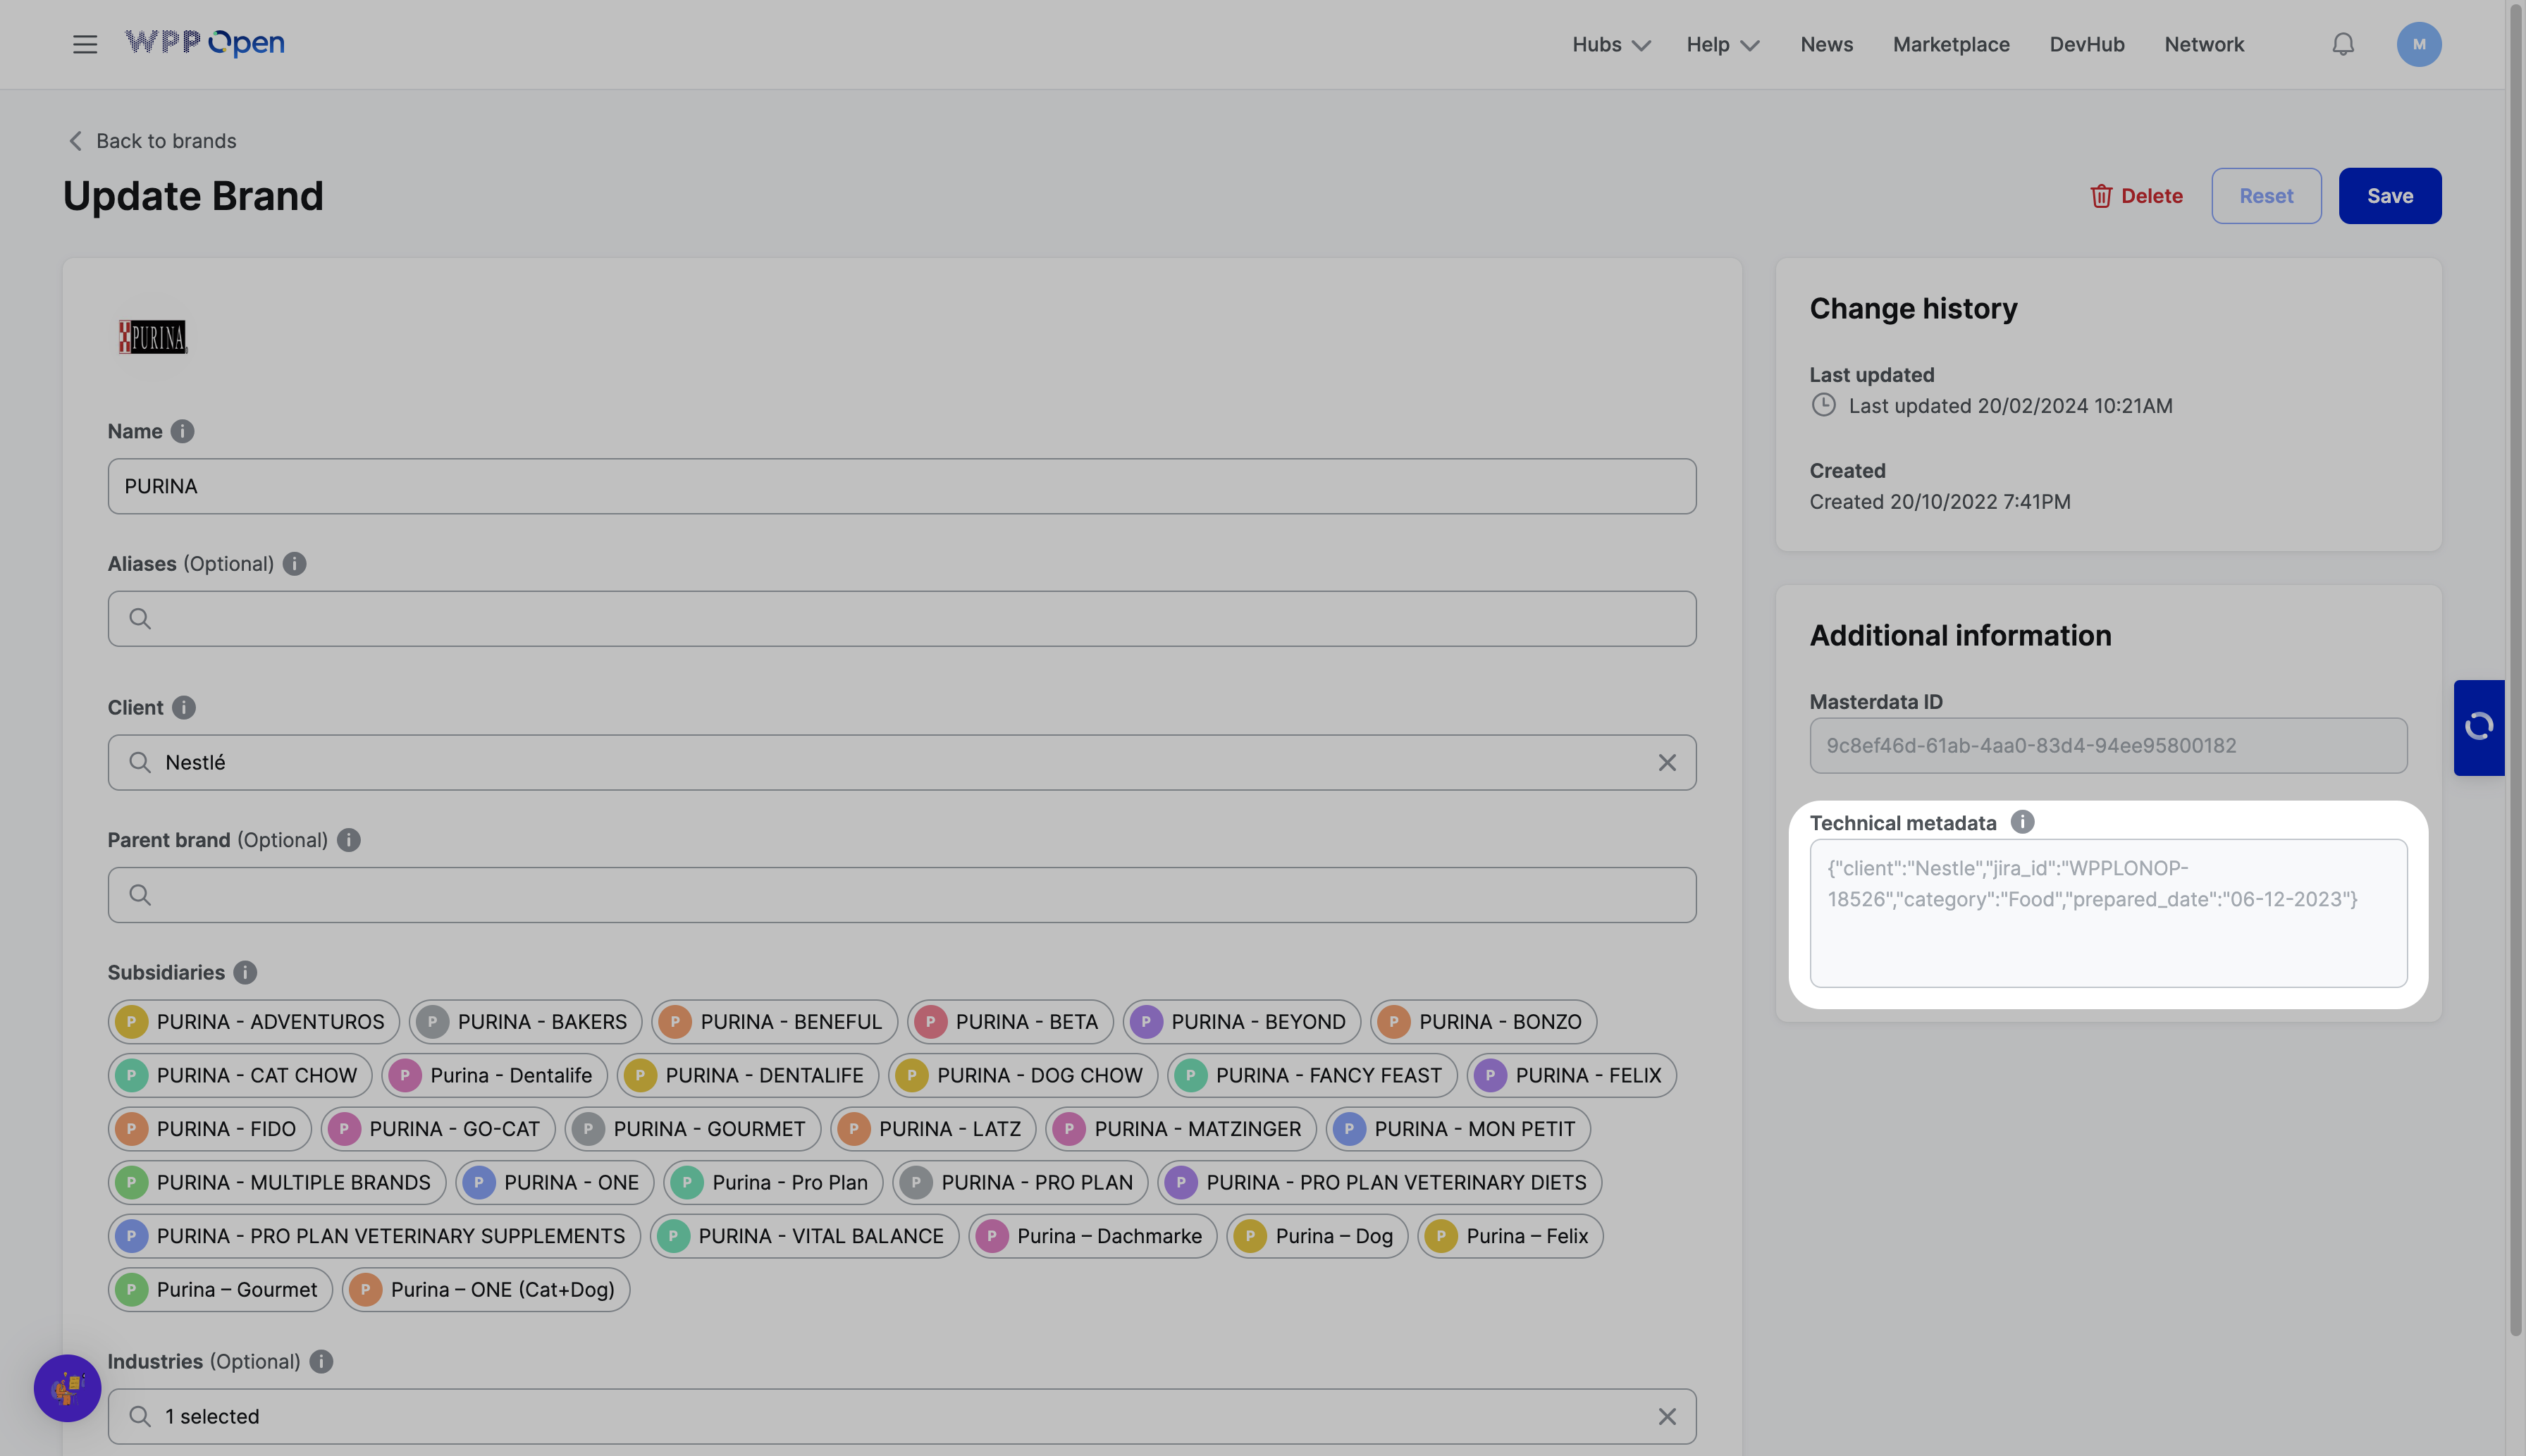
Task: Click the notifications bell icon
Action: click(2343, 44)
